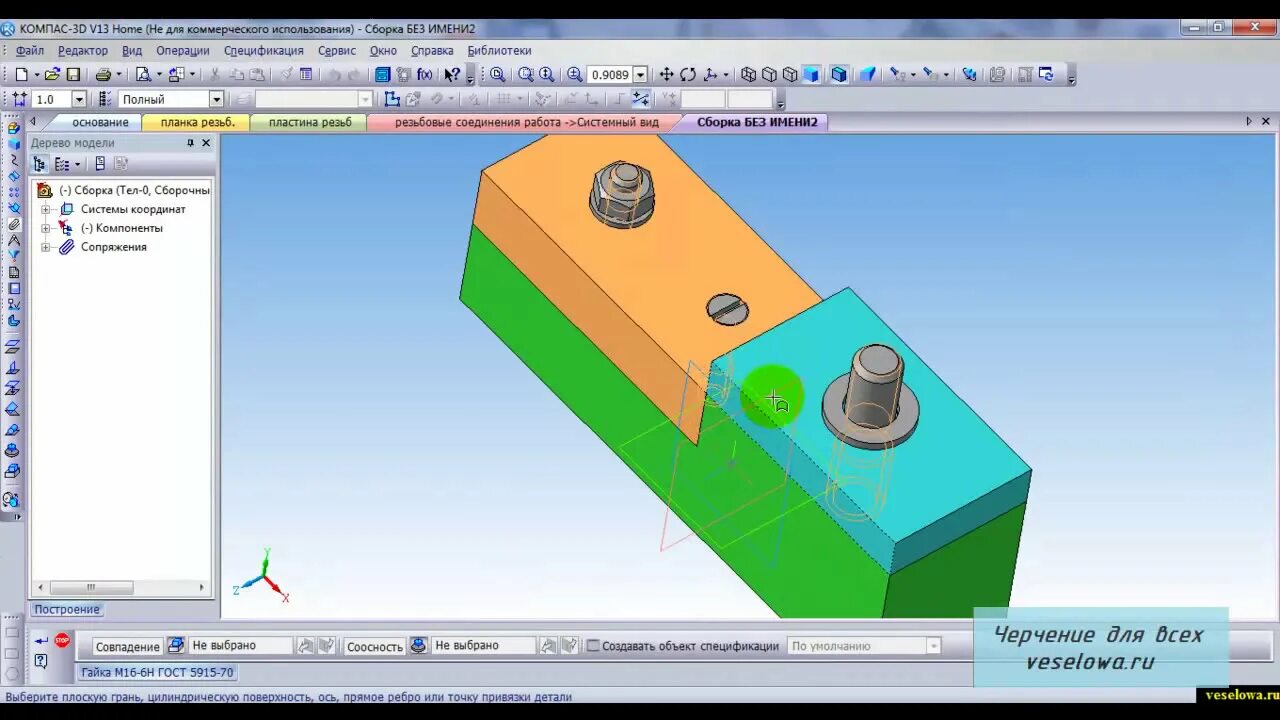
Task: Click the zoom scale value field
Action: click(610, 74)
